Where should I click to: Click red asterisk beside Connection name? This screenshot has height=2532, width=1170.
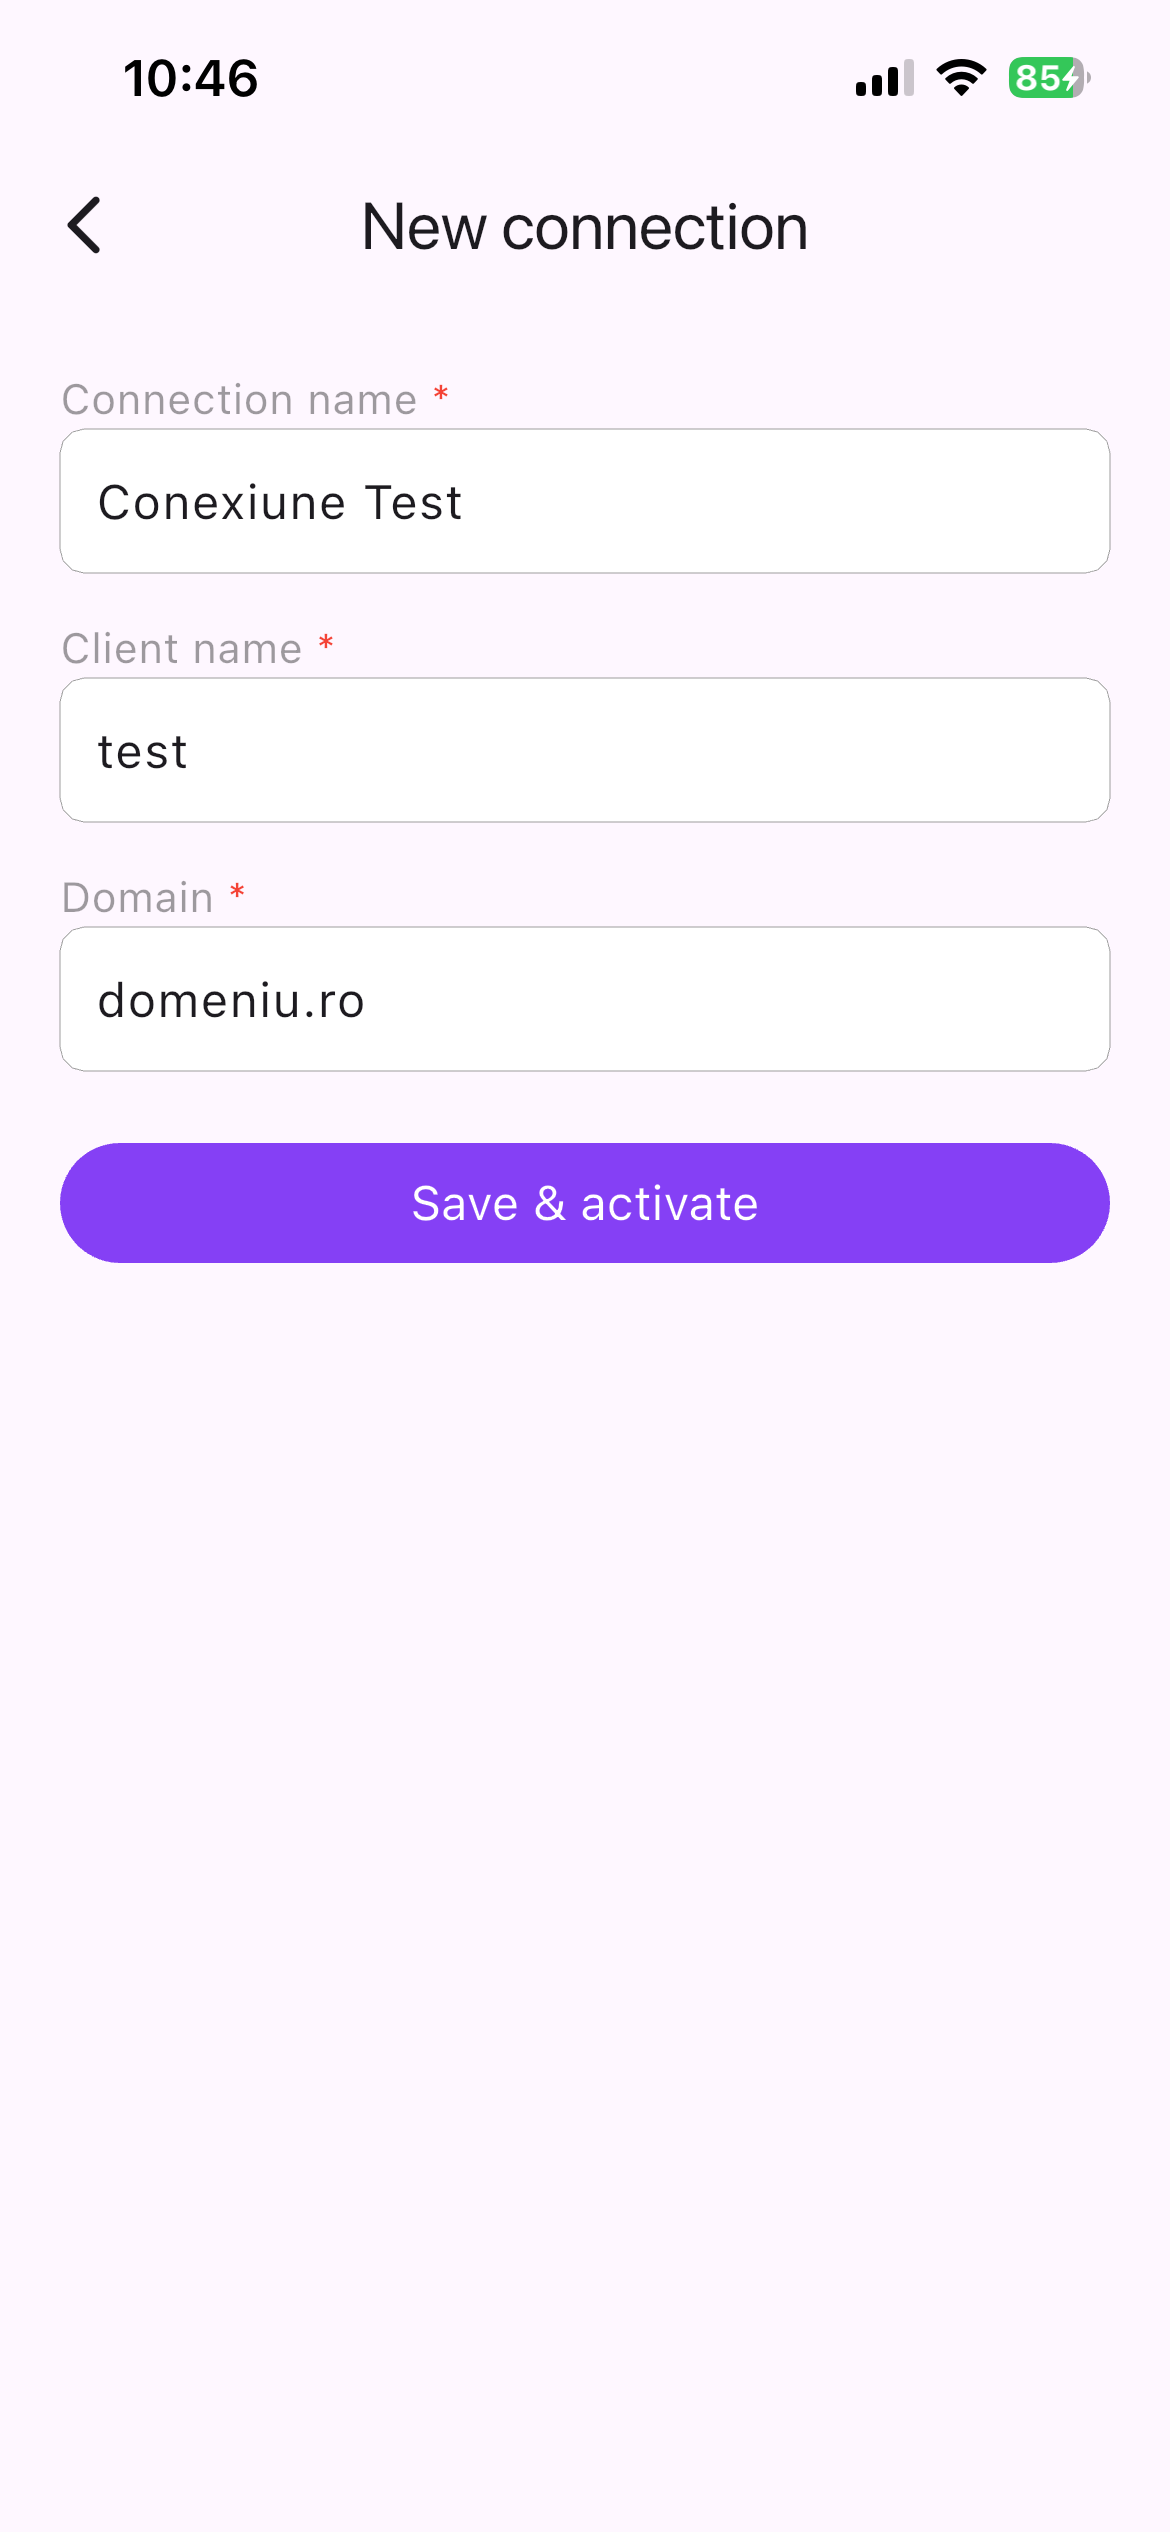(441, 393)
